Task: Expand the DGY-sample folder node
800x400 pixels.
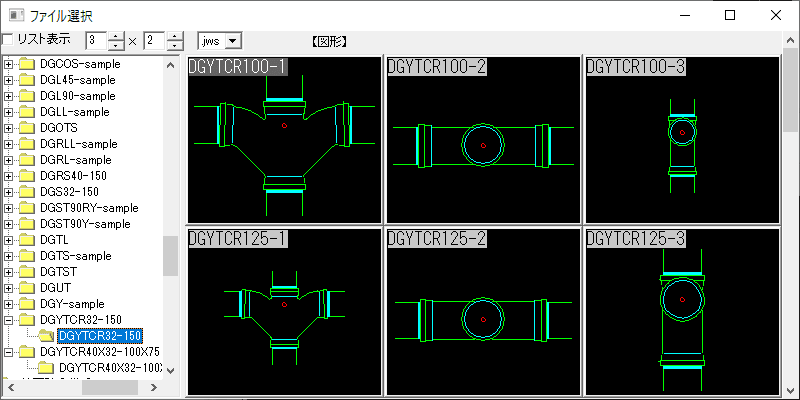Action: pos(8,304)
